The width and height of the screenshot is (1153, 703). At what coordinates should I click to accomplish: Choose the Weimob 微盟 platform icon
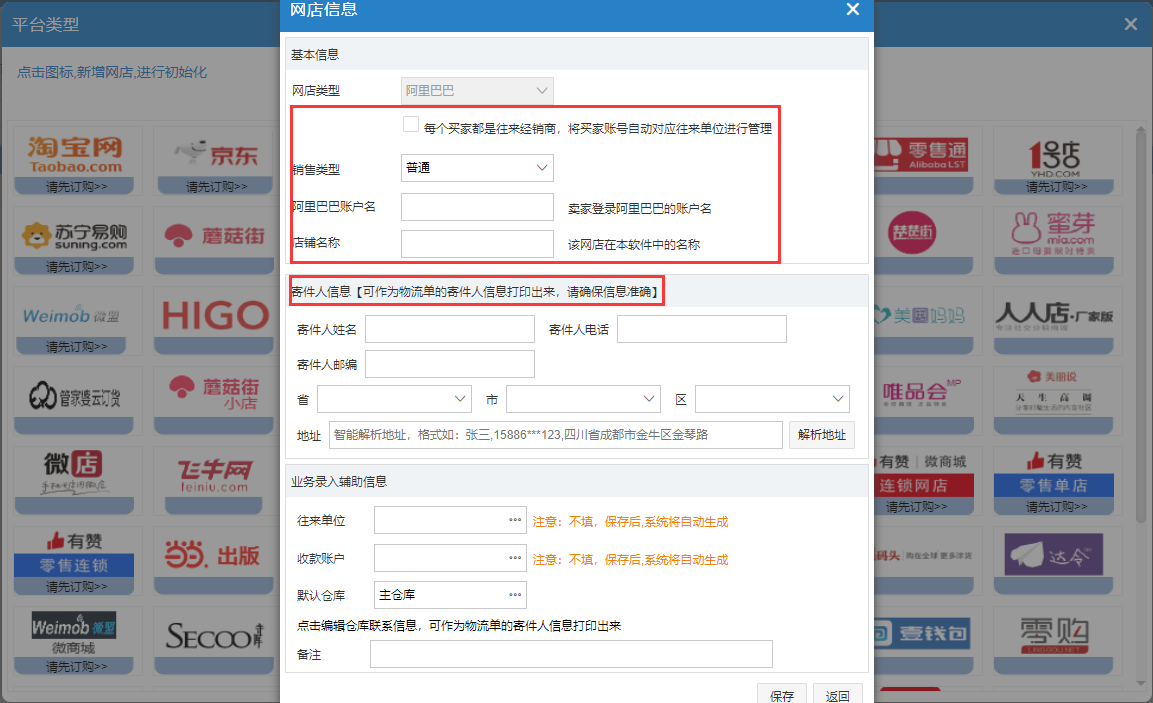[71, 315]
